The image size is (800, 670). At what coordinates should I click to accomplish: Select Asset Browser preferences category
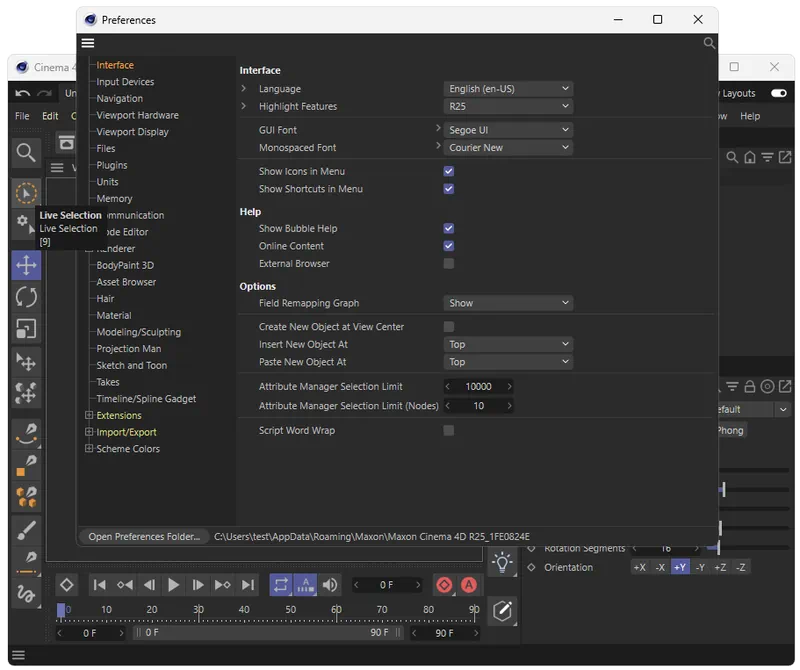126,282
